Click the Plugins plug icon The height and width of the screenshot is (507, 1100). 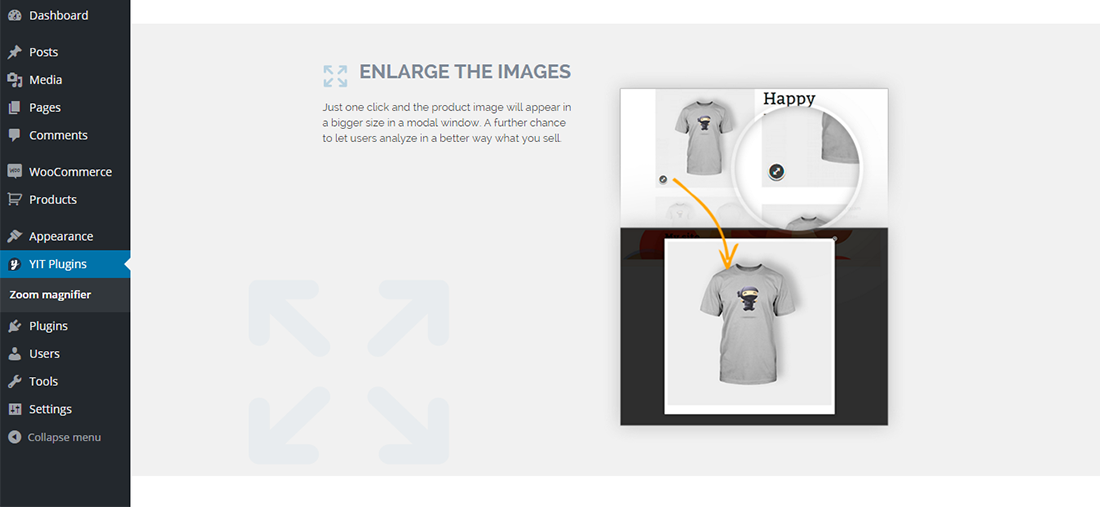point(14,326)
